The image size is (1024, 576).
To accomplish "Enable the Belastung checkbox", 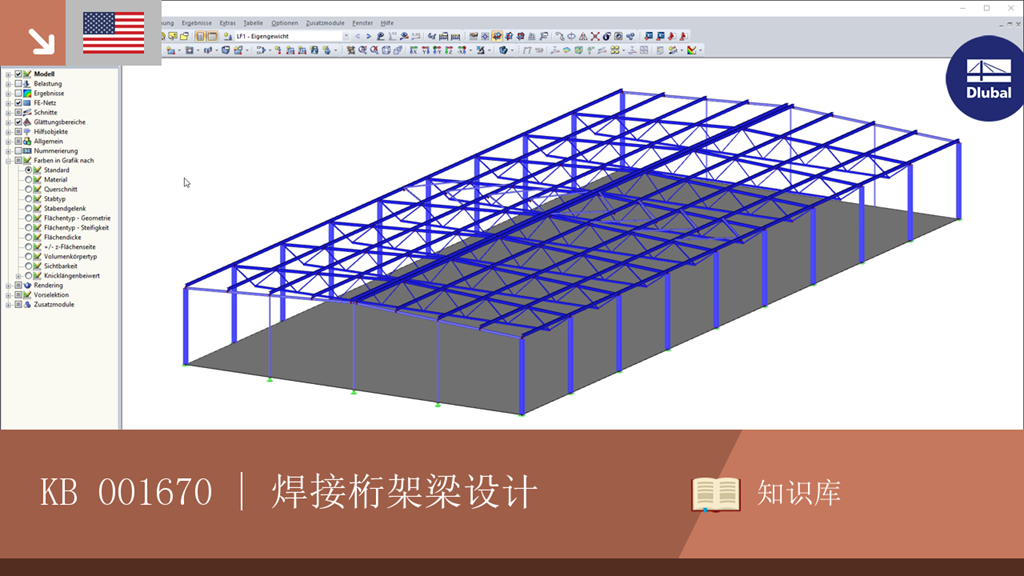I will (18, 84).
